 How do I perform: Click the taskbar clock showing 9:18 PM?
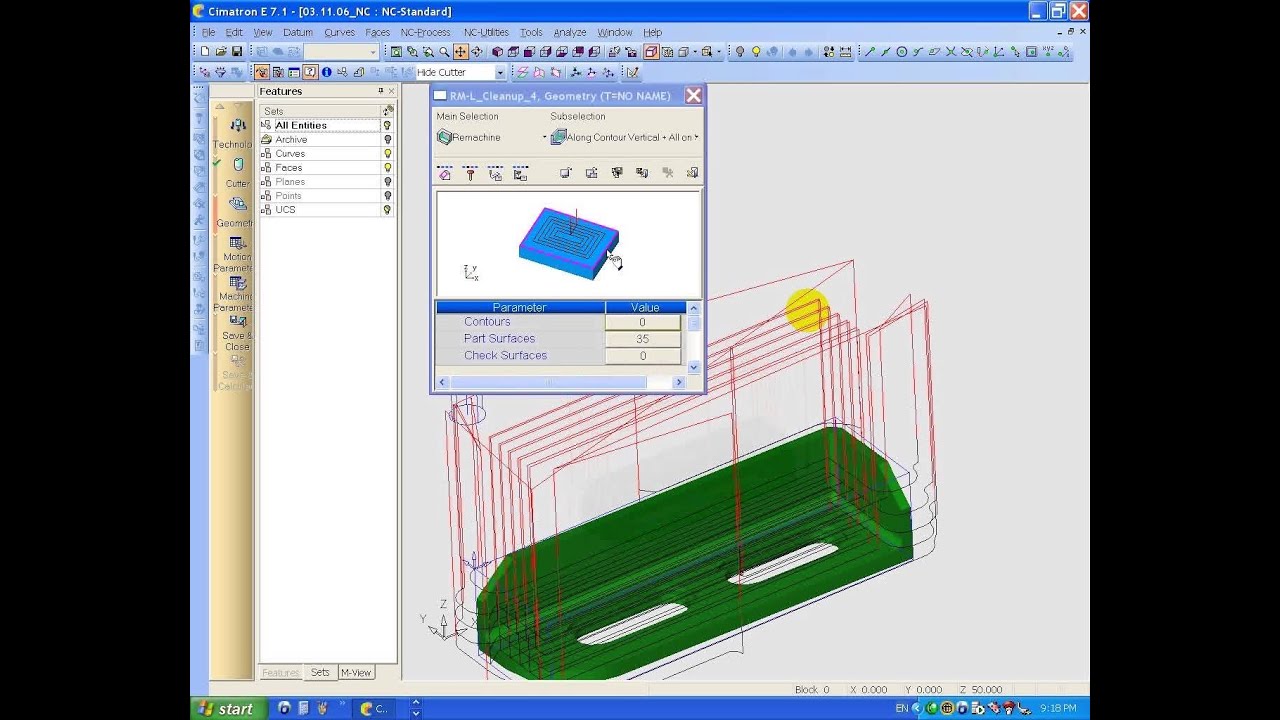click(x=1058, y=708)
